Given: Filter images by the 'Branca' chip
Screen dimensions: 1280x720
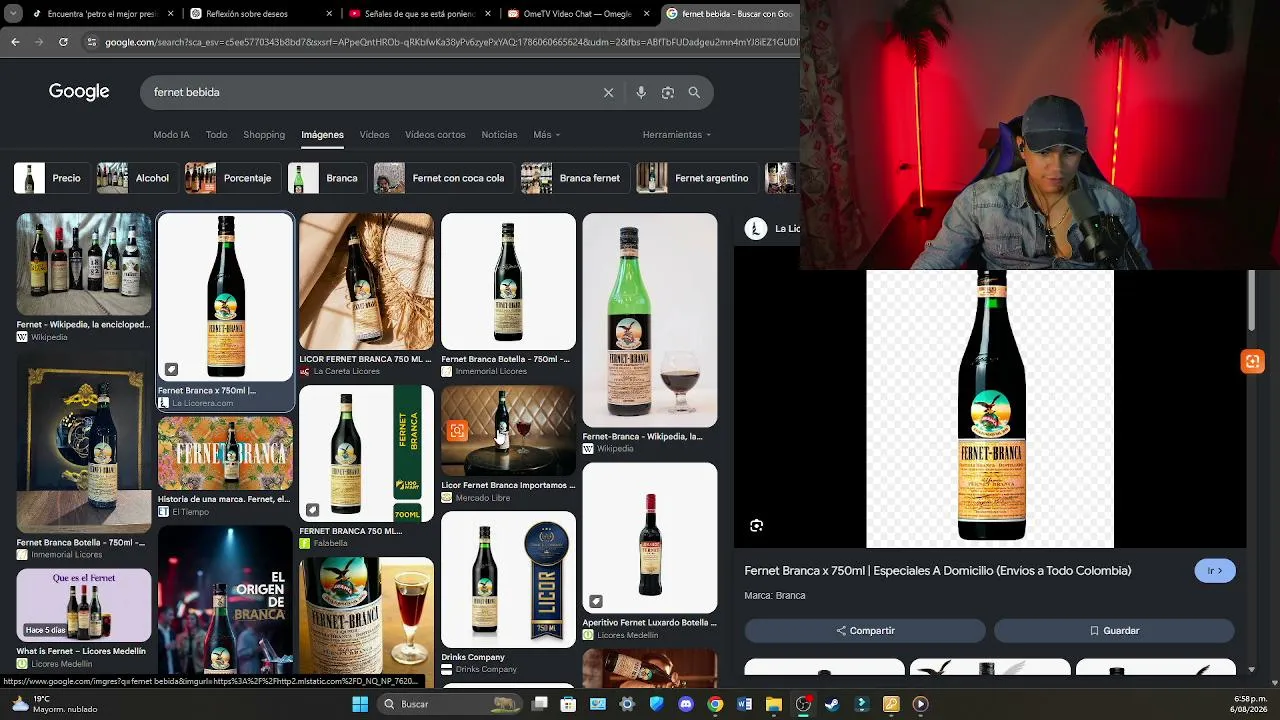Looking at the screenshot, I should [326, 178].
